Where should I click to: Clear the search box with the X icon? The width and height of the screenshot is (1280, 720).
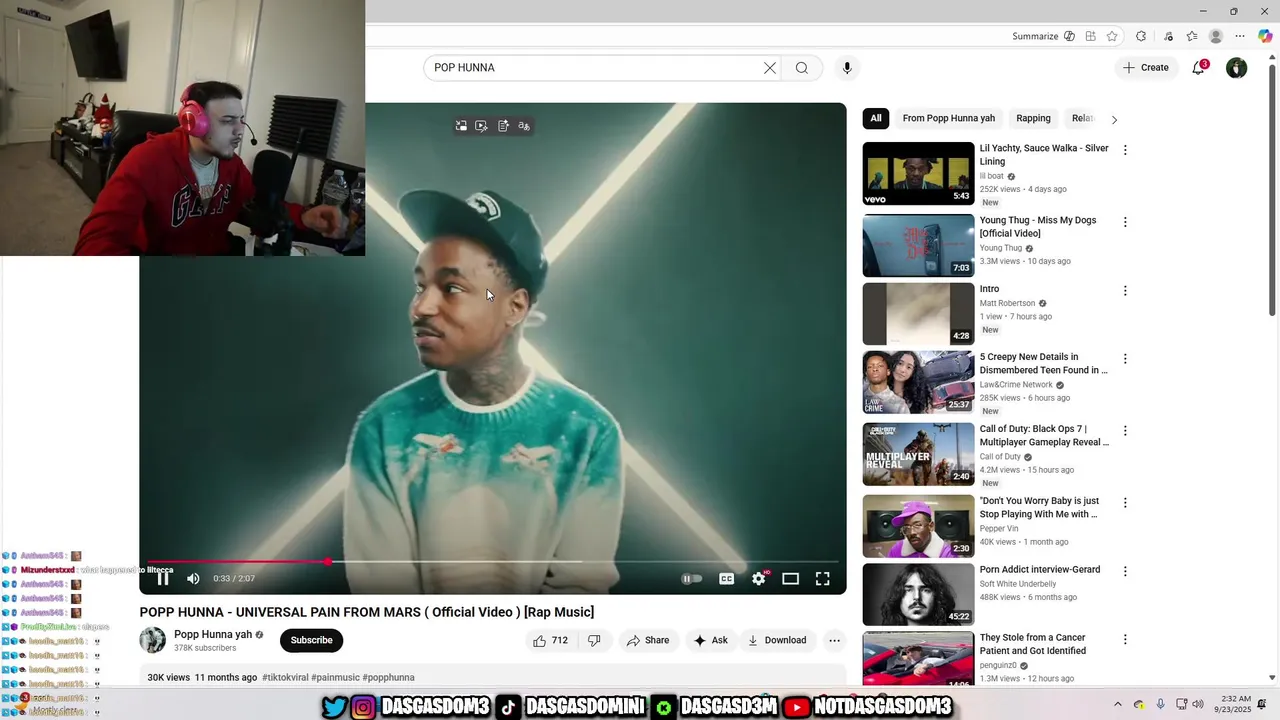click(x=770, y=68)
